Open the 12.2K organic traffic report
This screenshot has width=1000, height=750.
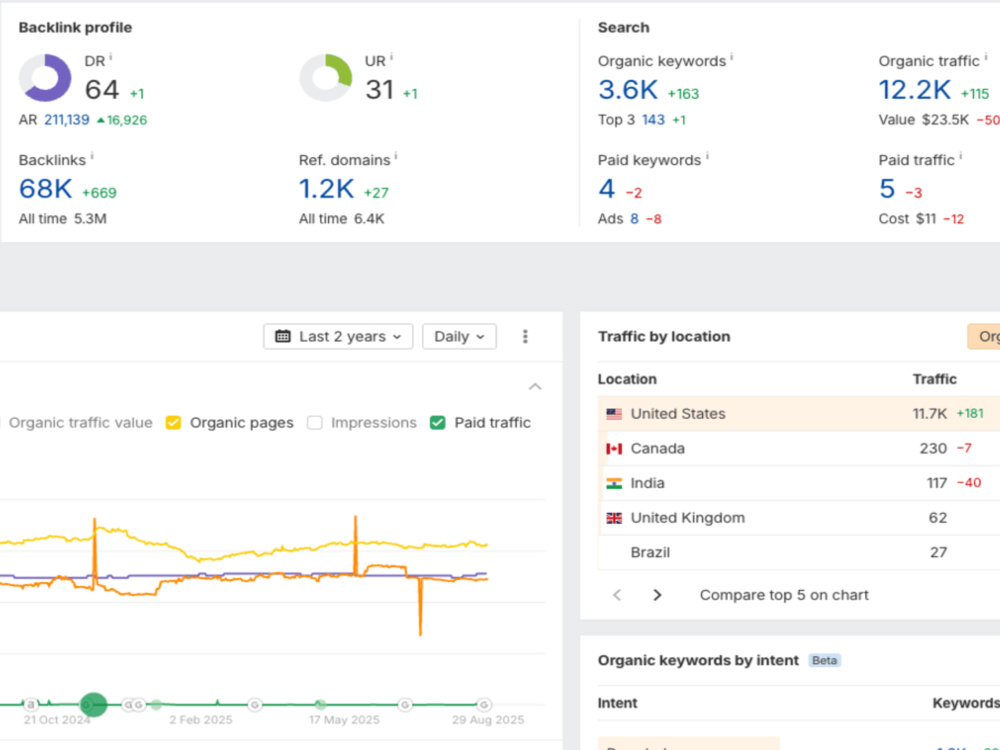(x=915, y=90)
